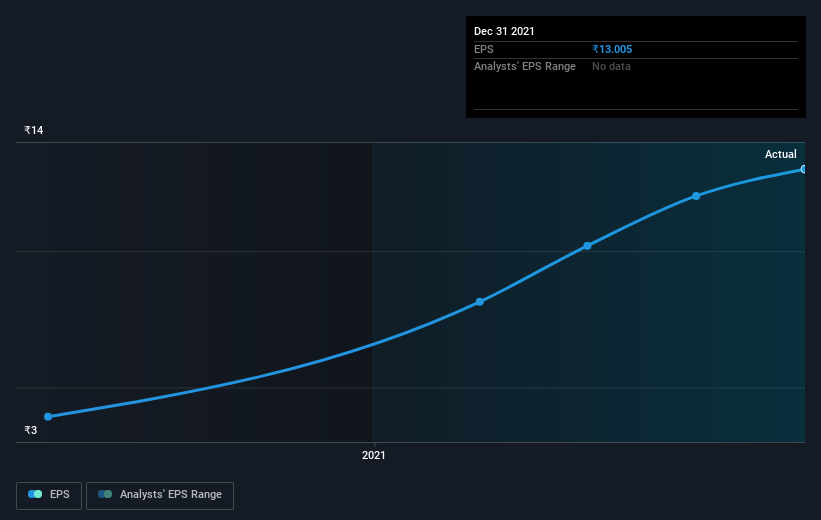Viewport: 821px width, 520px height.
Task: Toggle the Analysts' EPS Range legend button
Action: point(160,495)
